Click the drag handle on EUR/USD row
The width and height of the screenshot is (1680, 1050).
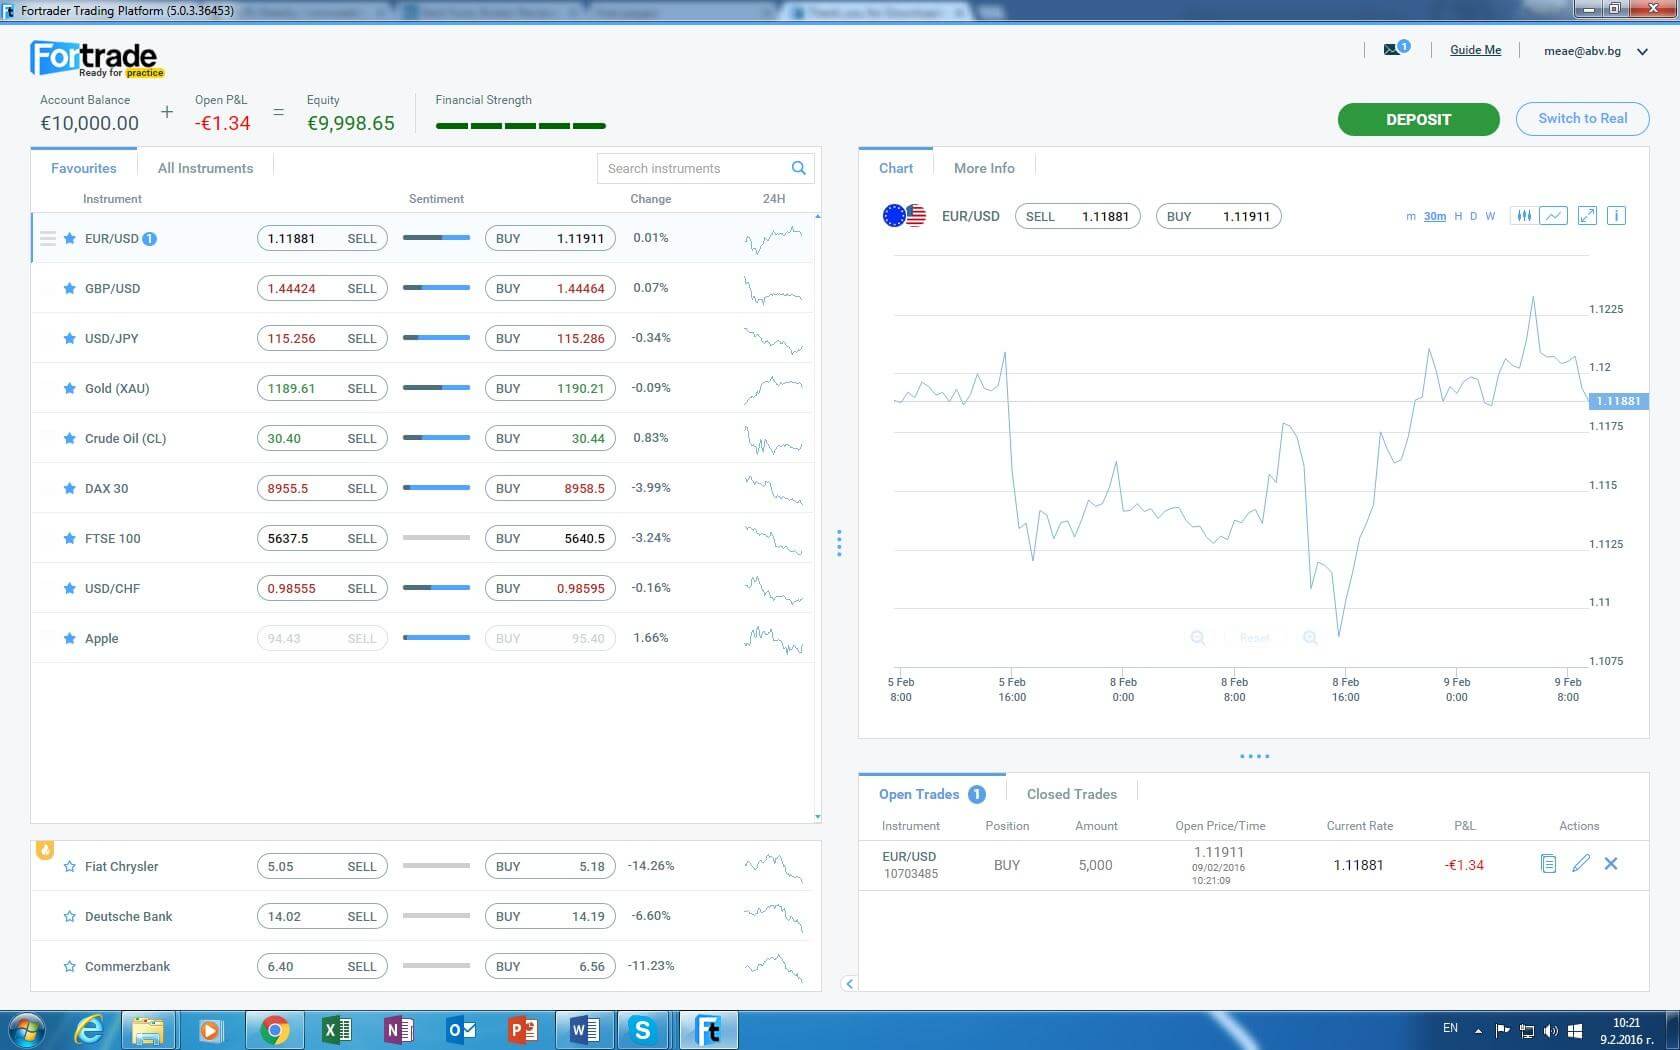(x=47, y=238)
